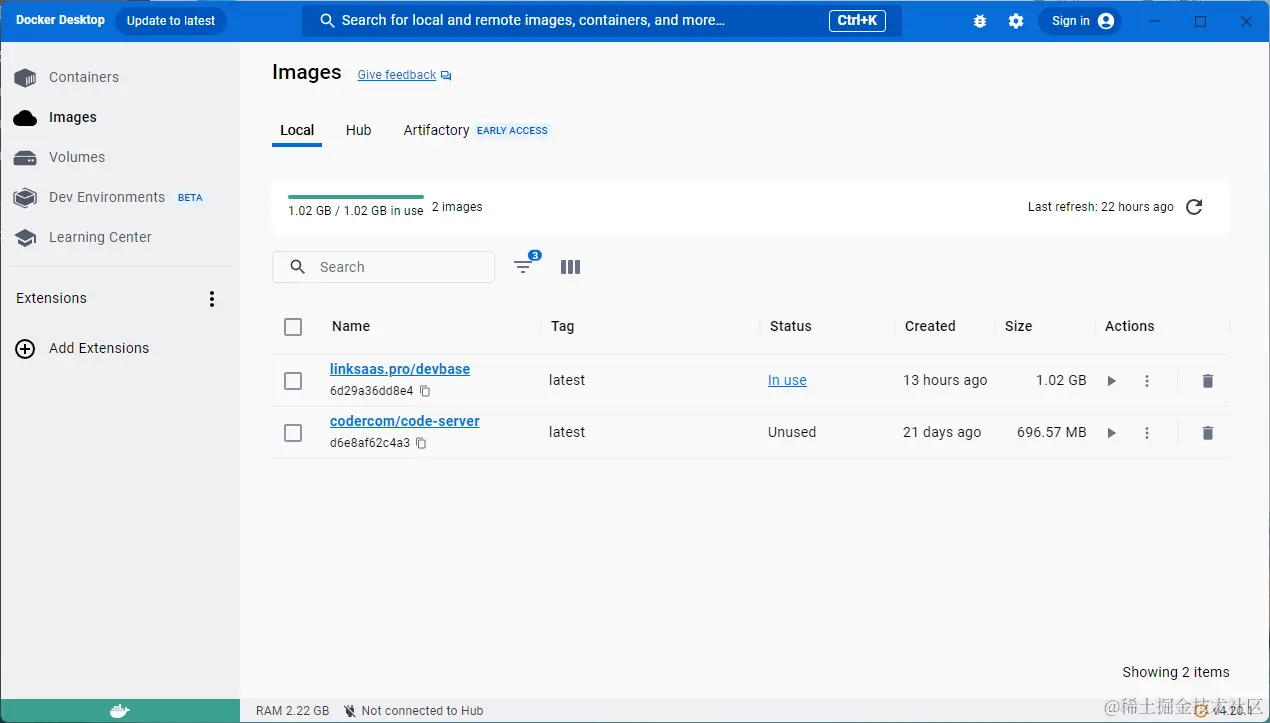The image size is (1270, 723).
Task: Sort by the Size column header
Action: [x=1019, y=326]
